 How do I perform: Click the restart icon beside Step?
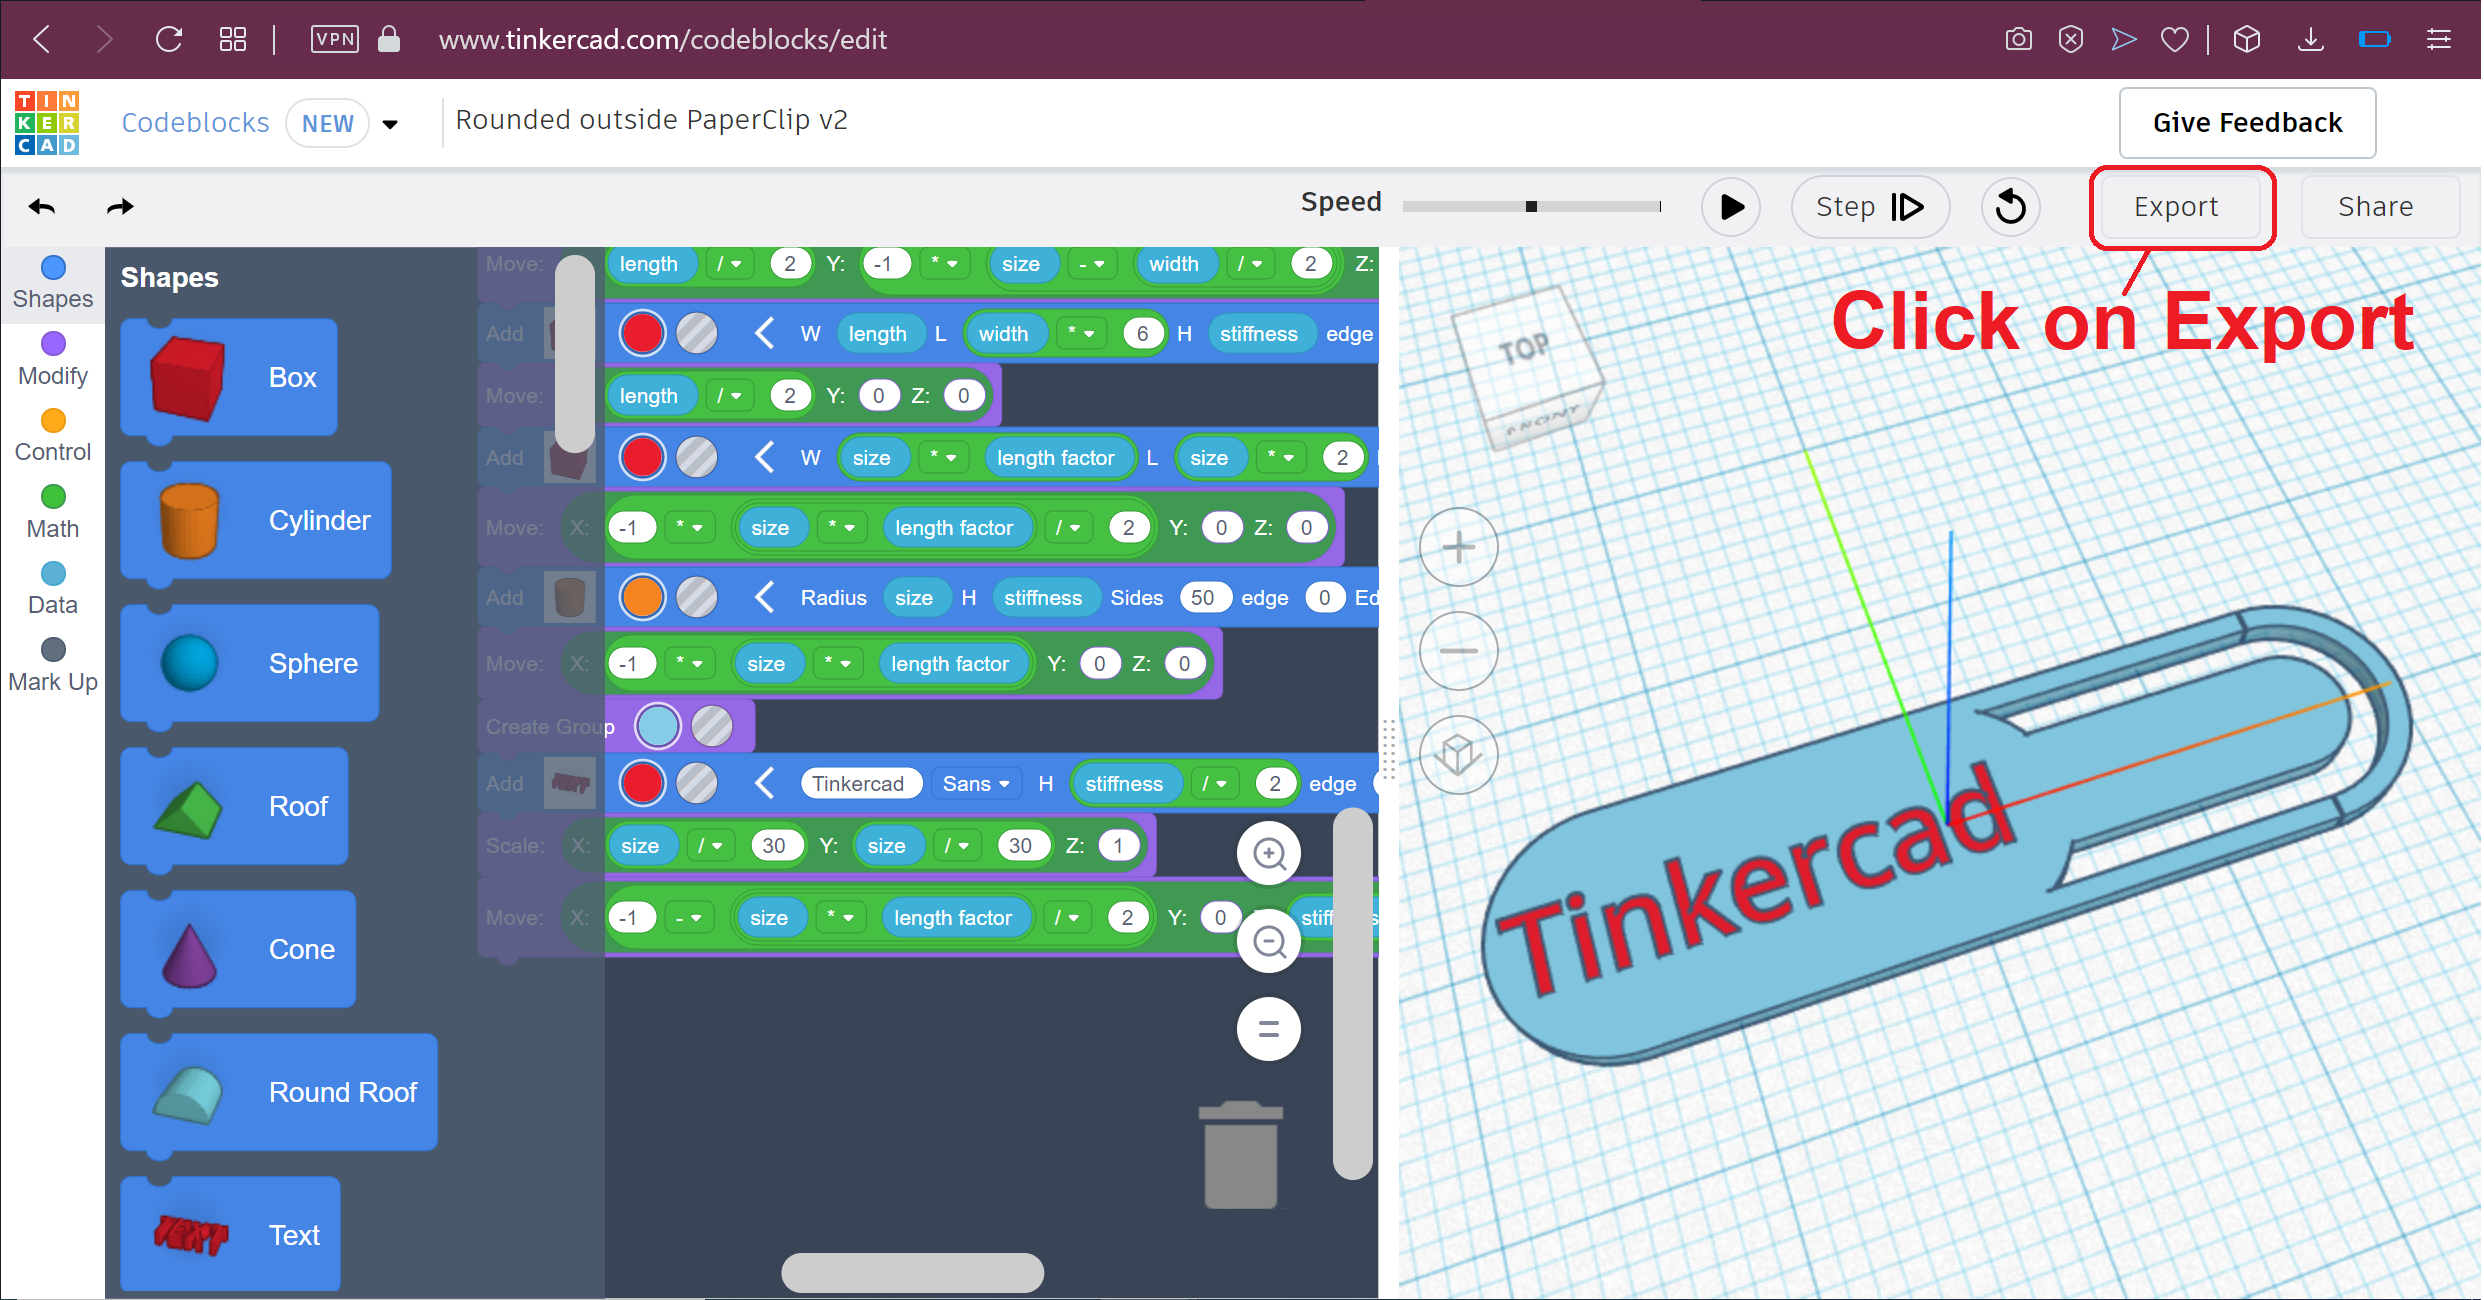tap(2010, 206)
